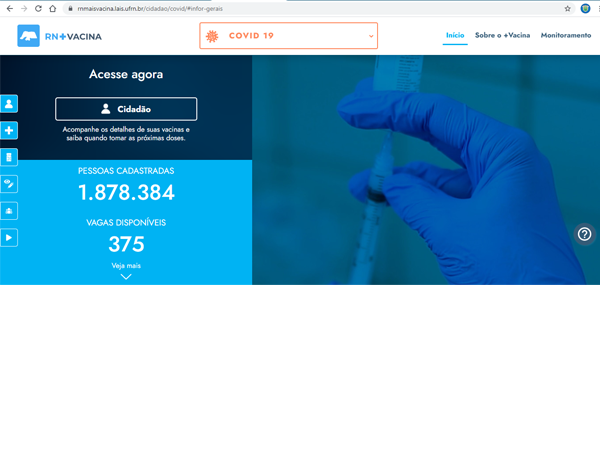Reload the page with refresh icon
The image size is (600, 450).
click(38, 8)
